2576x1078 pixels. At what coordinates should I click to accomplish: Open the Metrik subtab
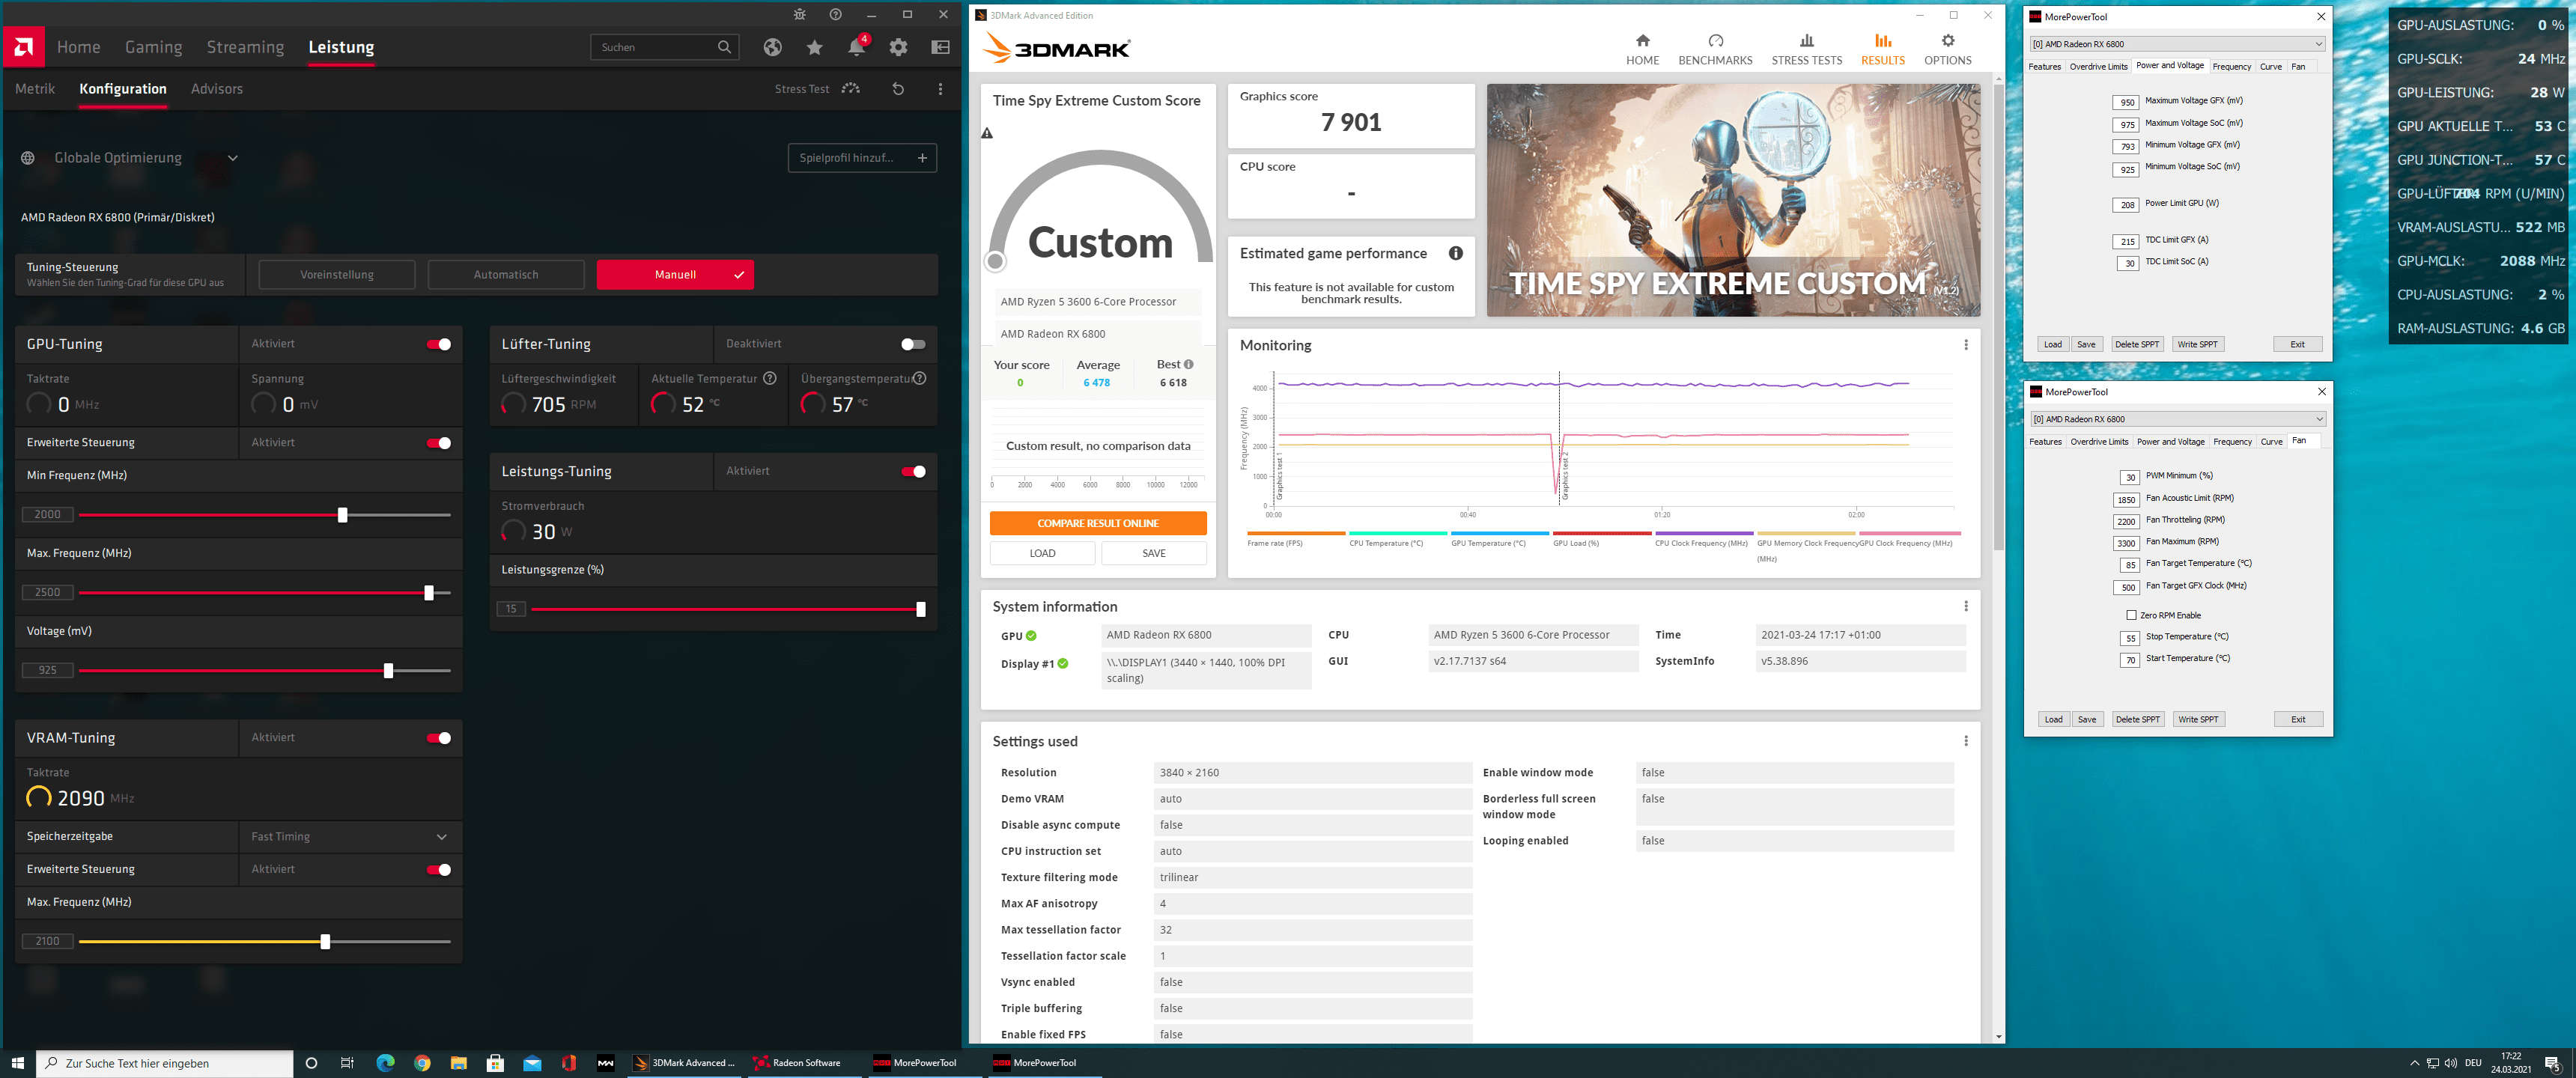click(x=35, y=89)
